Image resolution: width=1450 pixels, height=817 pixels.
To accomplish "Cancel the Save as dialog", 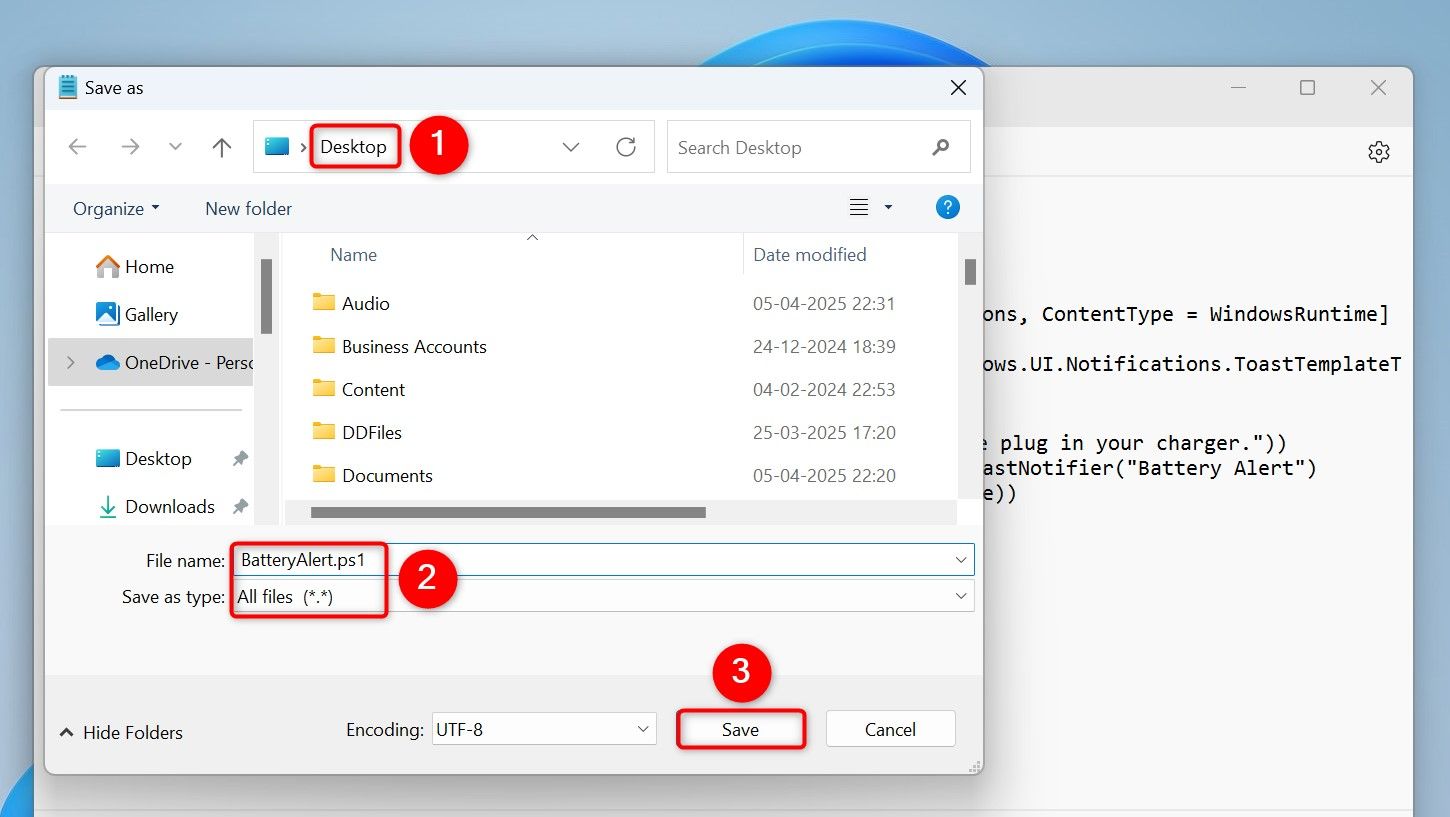I will click(x=890, y=730).
